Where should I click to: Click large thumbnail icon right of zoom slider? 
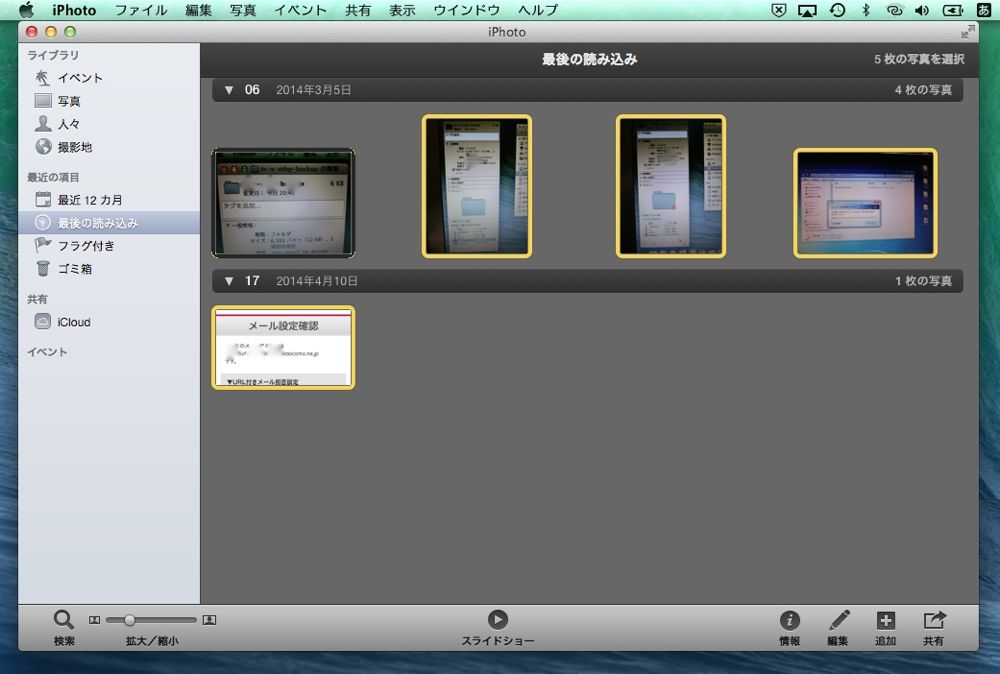209,620
